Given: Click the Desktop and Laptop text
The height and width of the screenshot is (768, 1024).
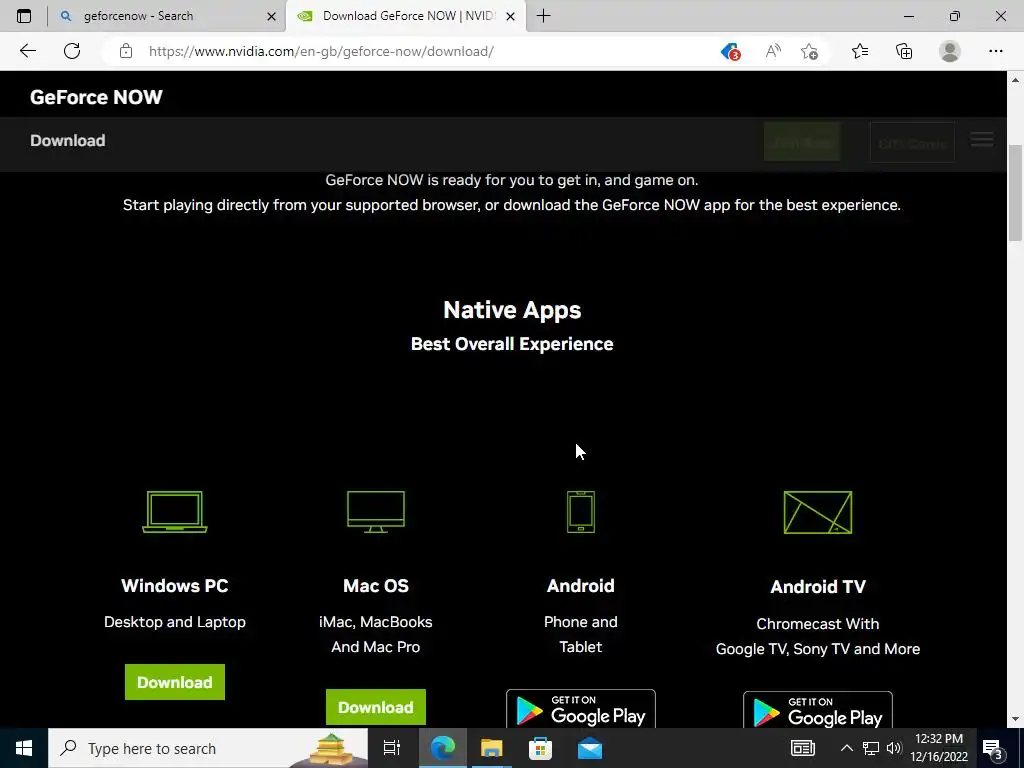Looking at the screenshot, I should tap(175, 622).
